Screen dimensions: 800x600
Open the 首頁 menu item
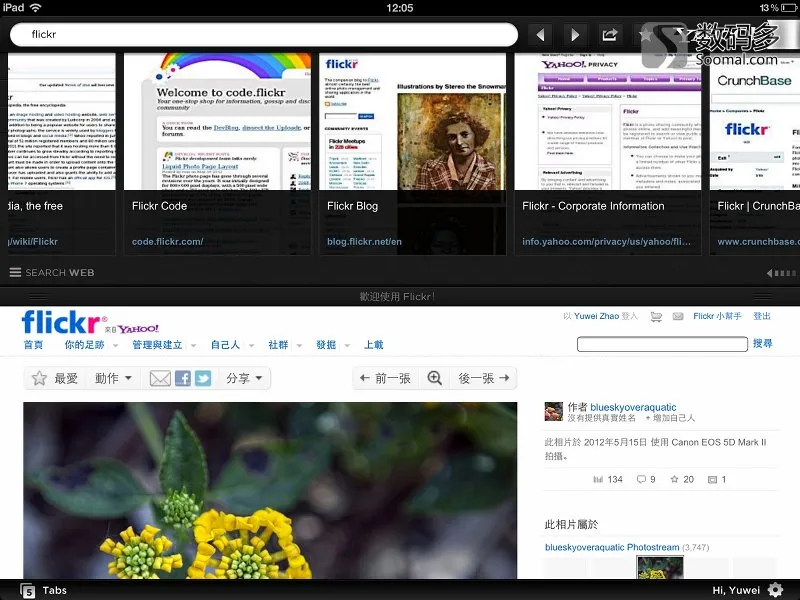[x=34, y=345]
